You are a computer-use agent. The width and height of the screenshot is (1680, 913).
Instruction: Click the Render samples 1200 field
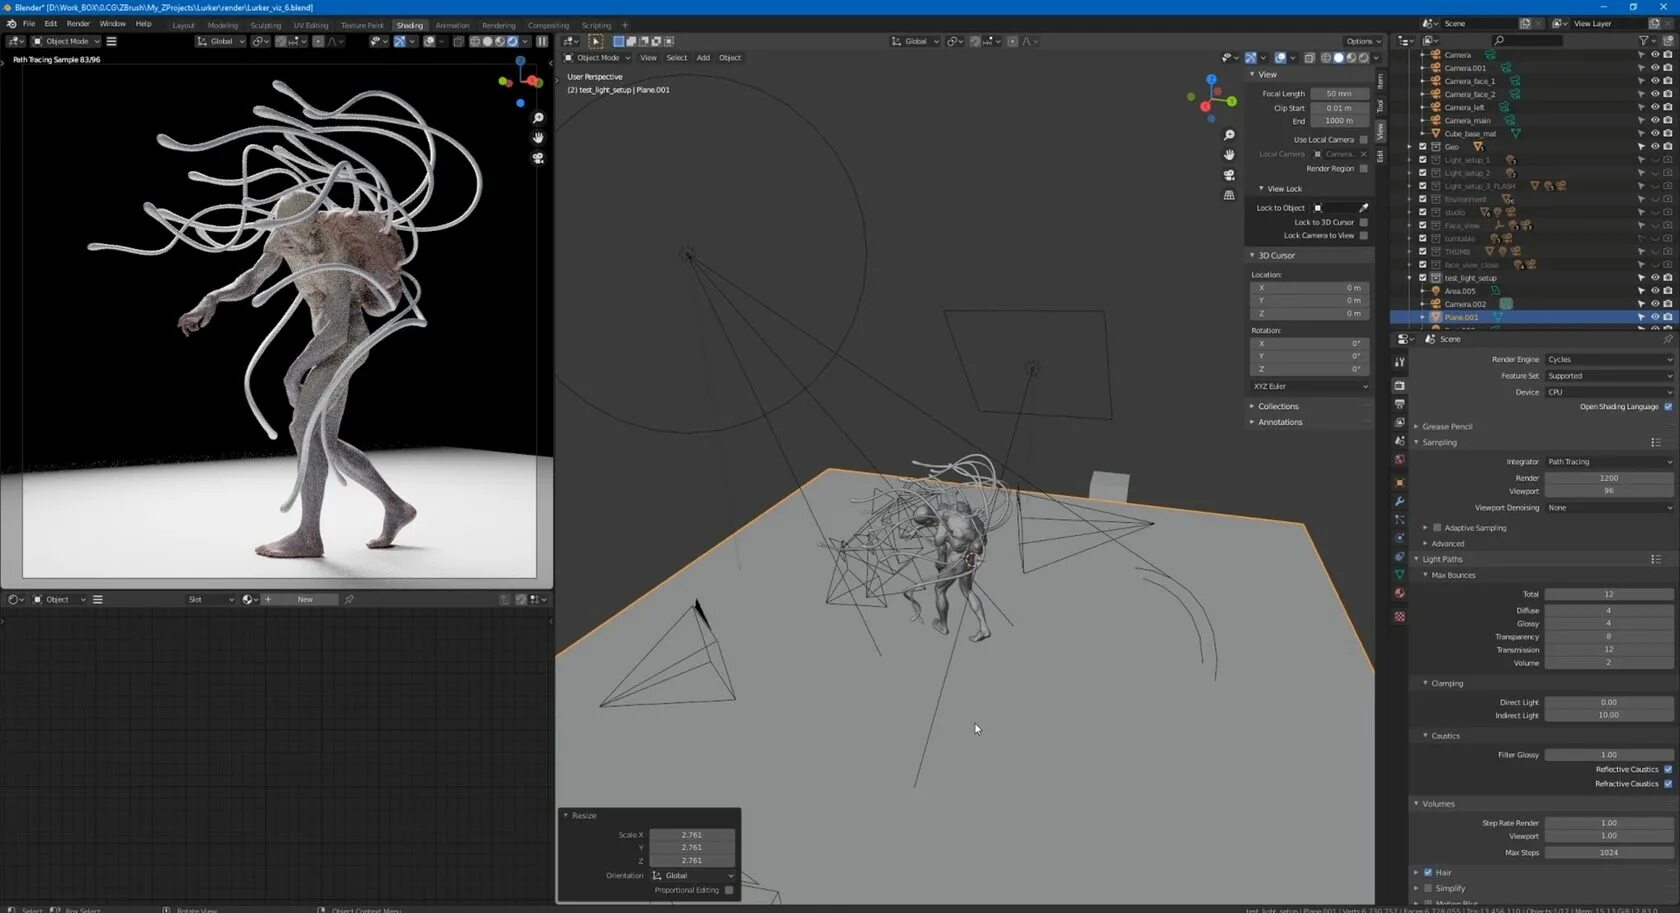[x=1608, y=478]
